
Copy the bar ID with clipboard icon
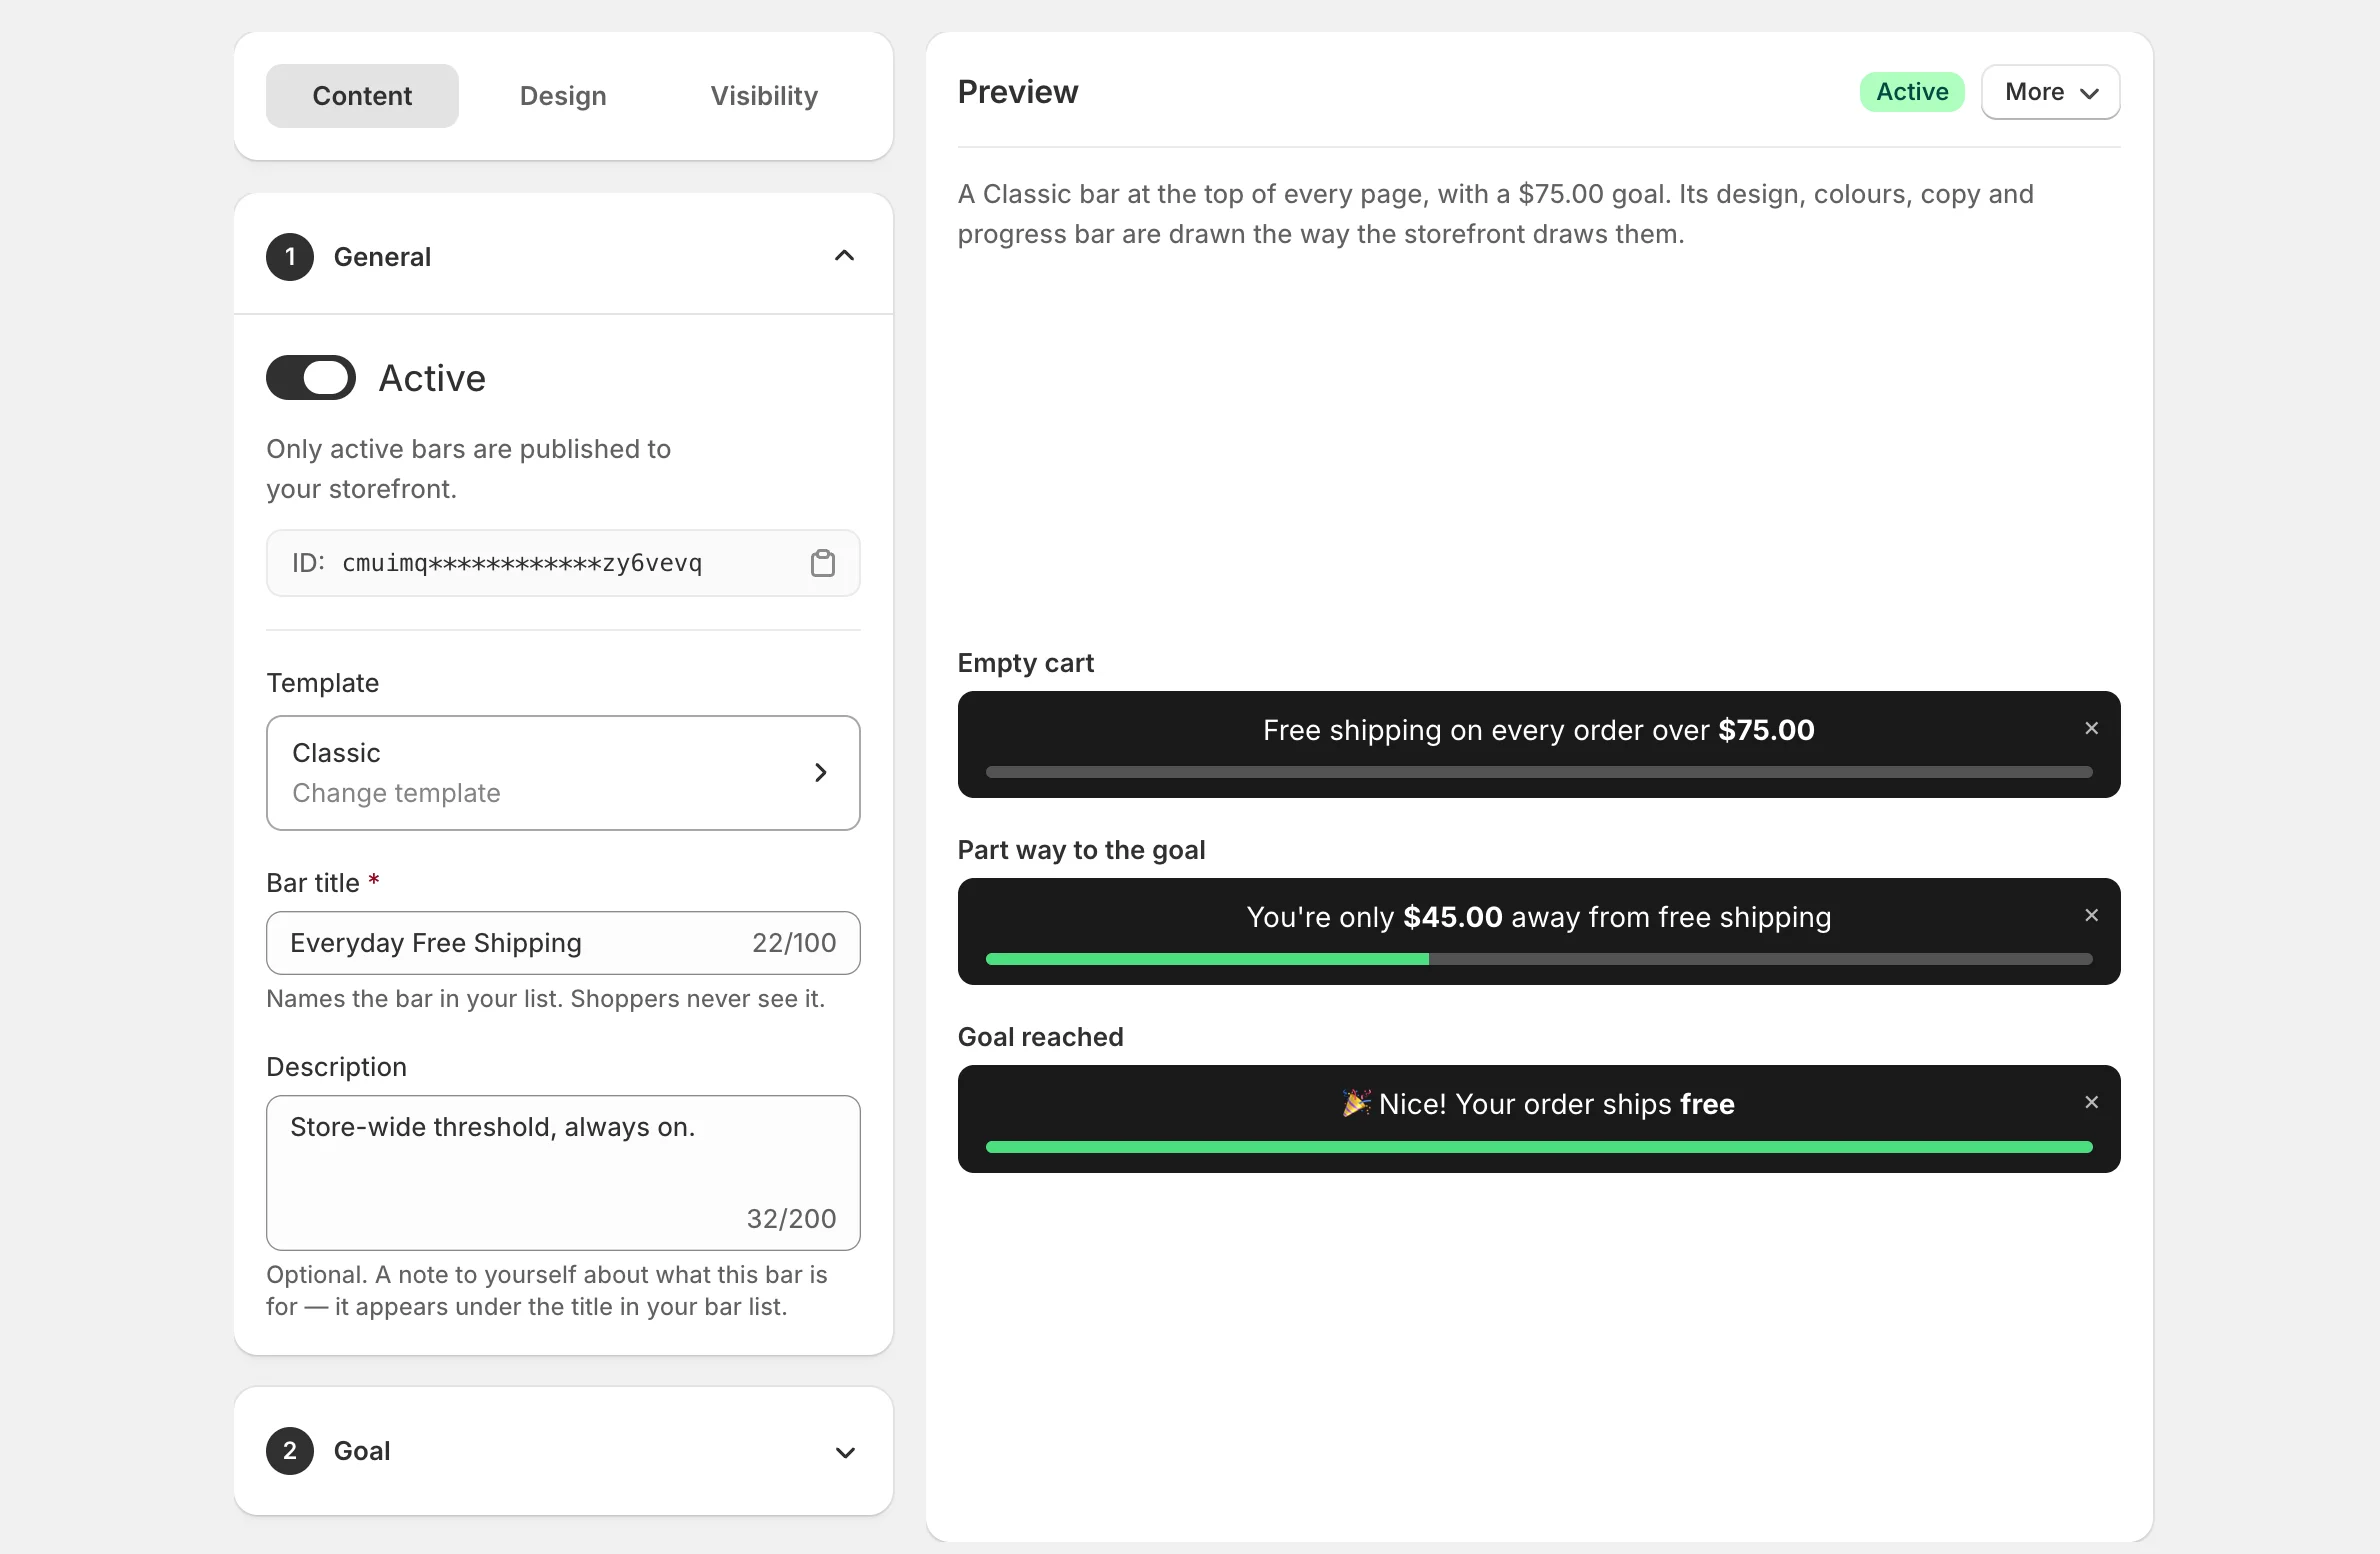point(822,563)
